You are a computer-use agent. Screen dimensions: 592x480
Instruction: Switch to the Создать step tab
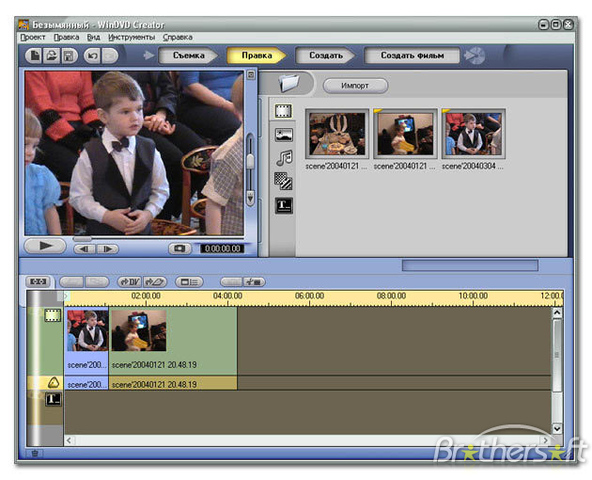(325, 56)
